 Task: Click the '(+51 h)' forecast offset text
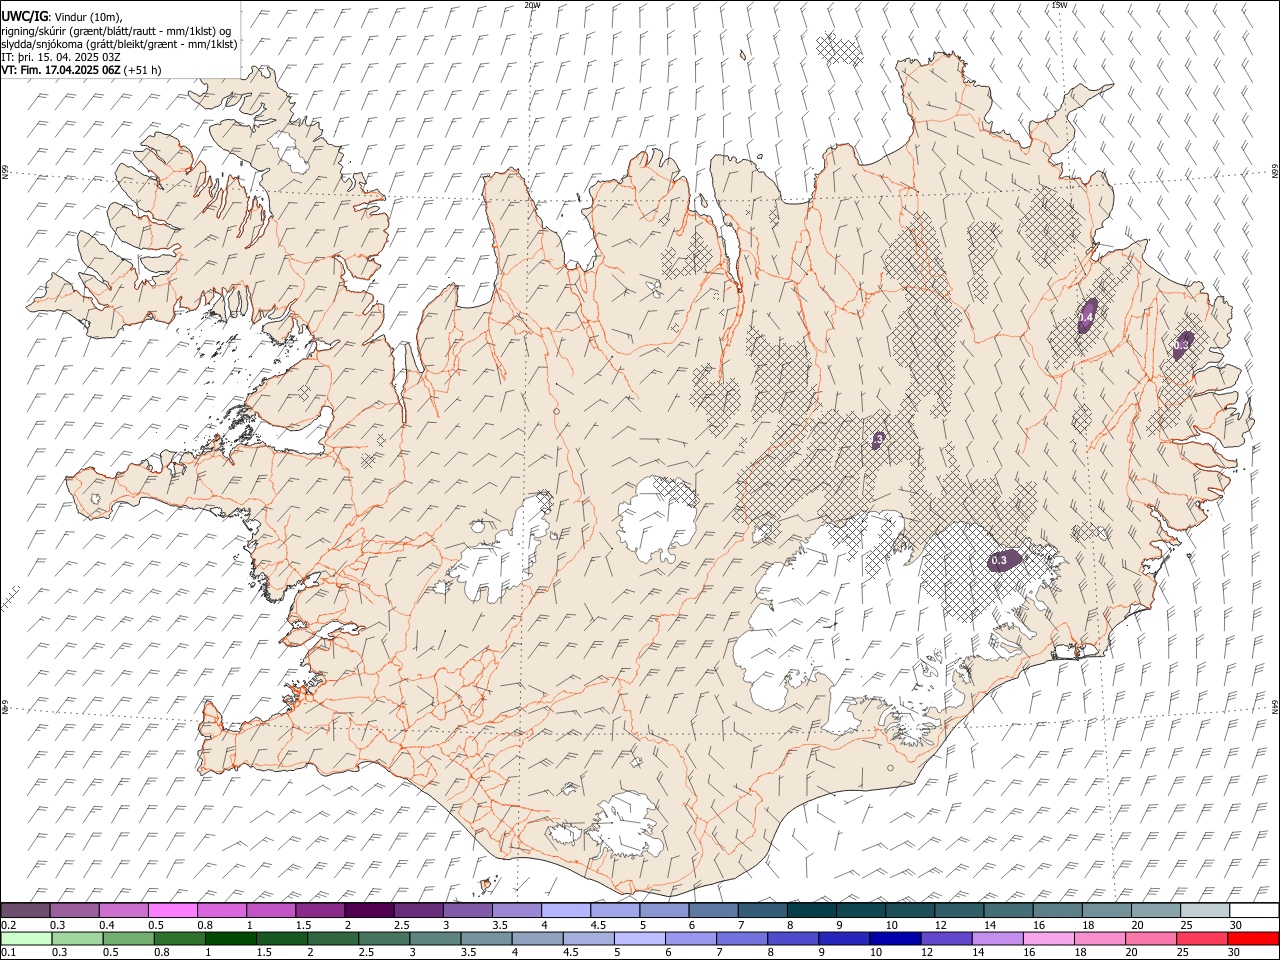pos(143,70)
